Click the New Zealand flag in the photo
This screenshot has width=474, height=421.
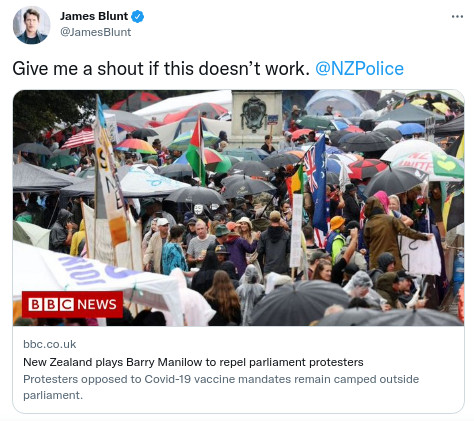[x=317, y=185]
